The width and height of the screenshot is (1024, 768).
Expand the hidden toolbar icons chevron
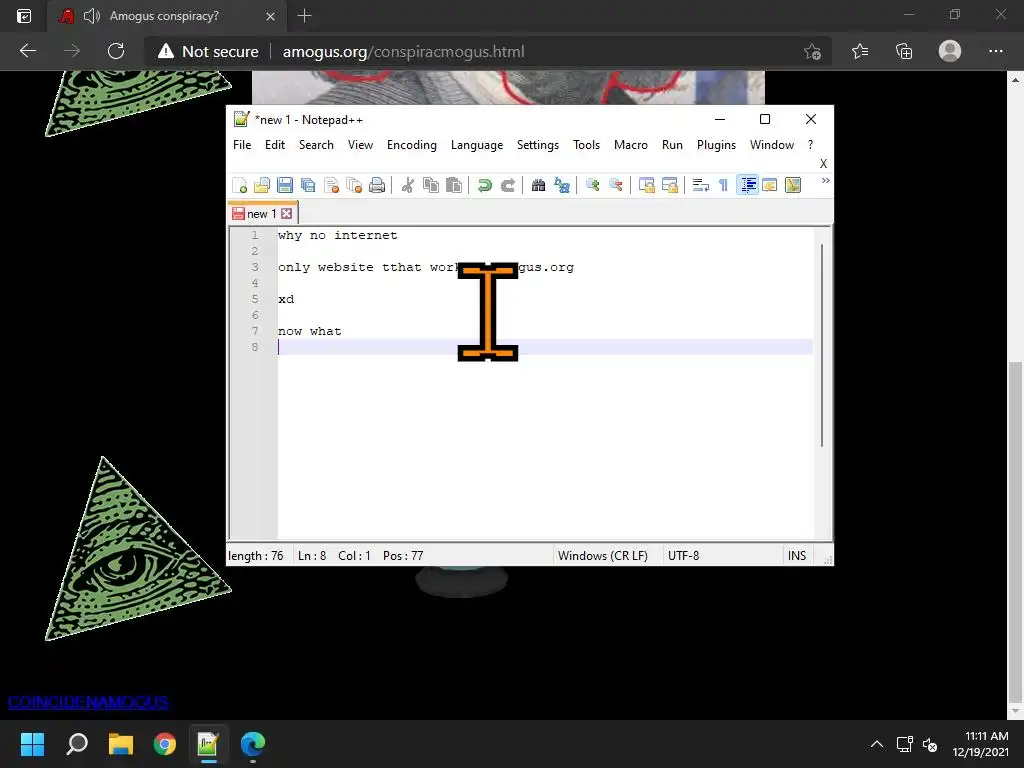pos(825,180)
